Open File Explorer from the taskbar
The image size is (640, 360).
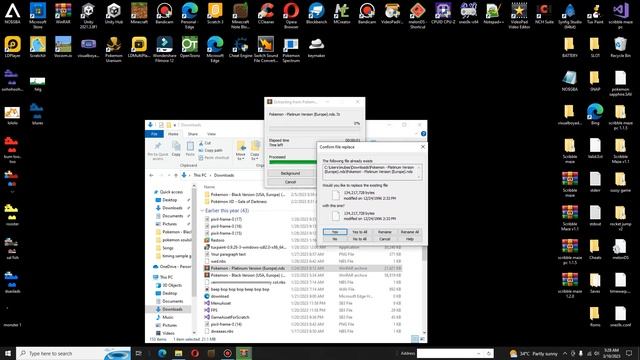(x=178, y=353)
